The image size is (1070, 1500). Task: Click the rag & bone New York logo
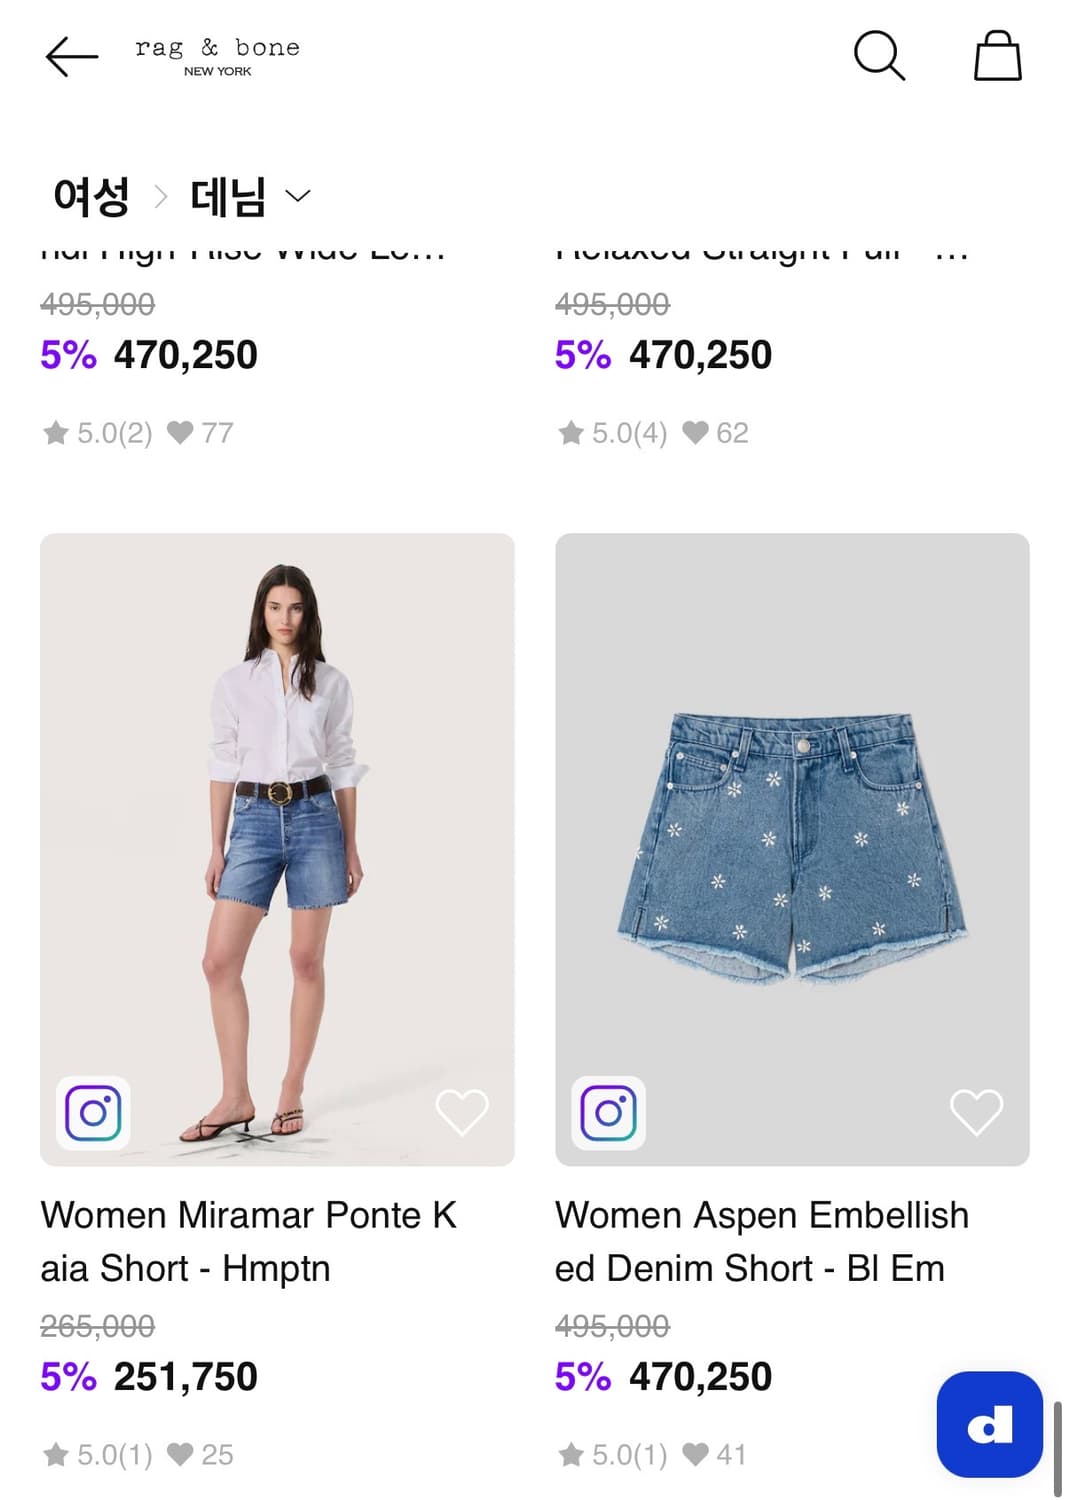coord(217,56)
